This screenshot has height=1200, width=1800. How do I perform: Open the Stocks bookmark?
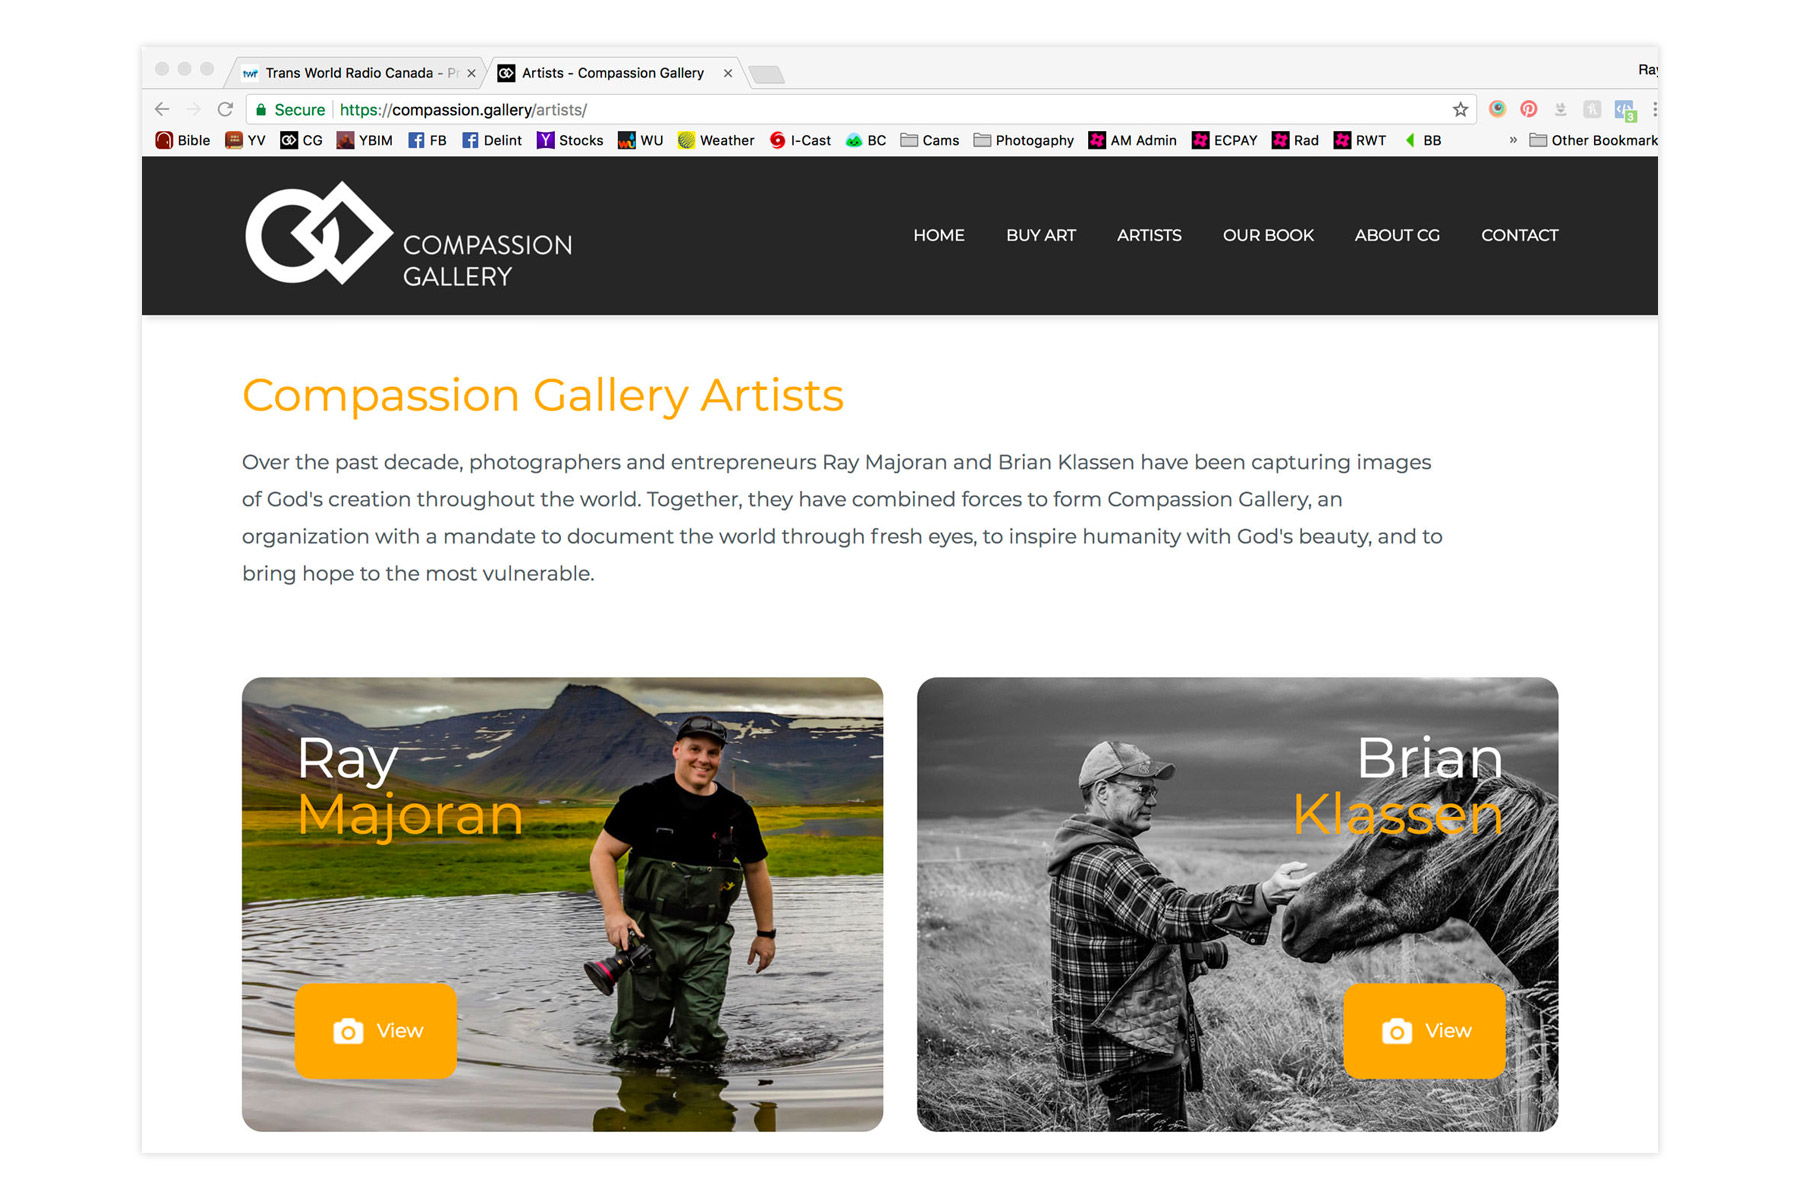570,141
